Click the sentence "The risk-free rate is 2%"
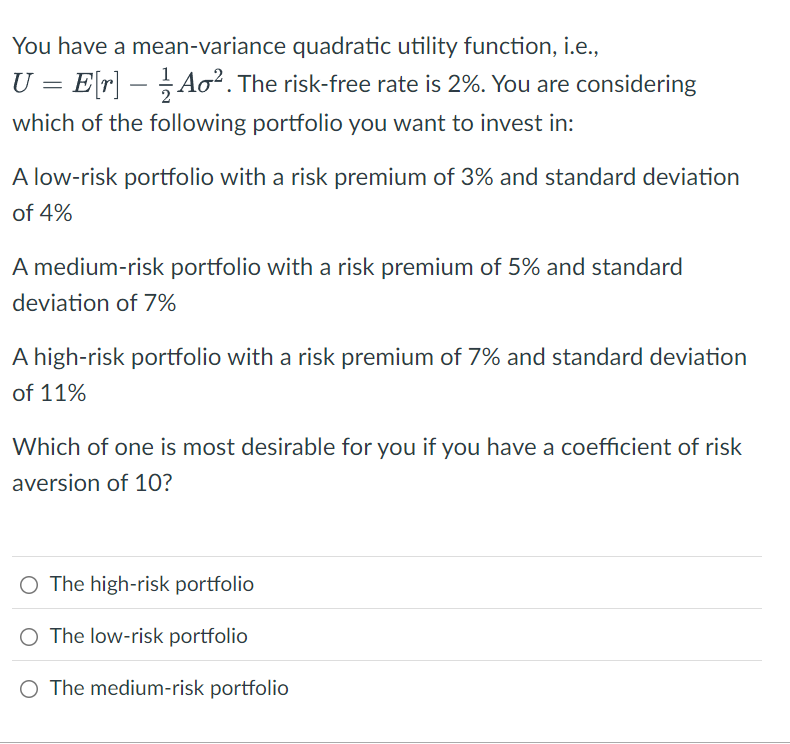 (x=362, y=84)
